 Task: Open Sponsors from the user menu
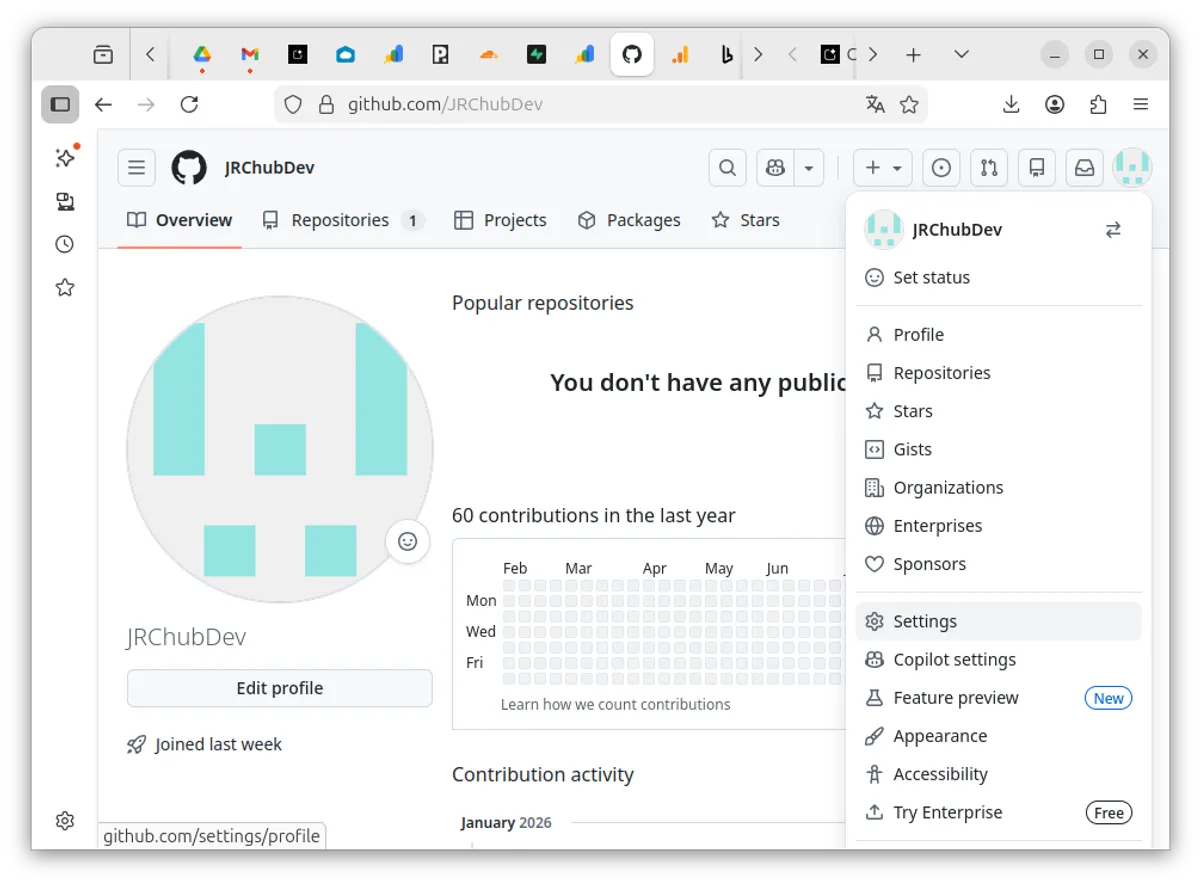pos(998,564)
